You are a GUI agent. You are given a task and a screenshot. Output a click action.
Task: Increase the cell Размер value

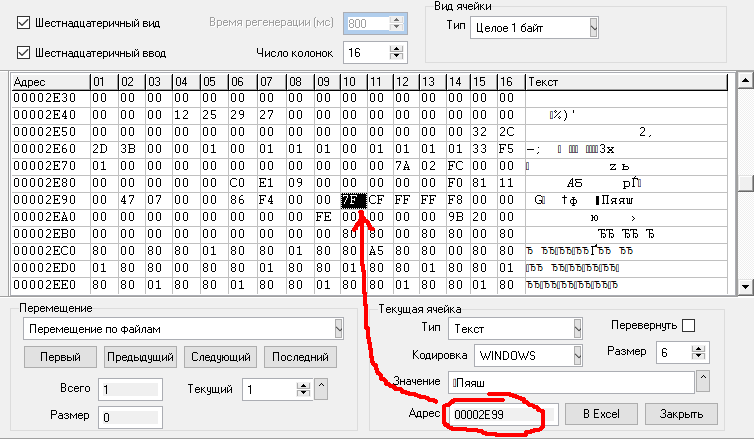(x=698, y=349)
